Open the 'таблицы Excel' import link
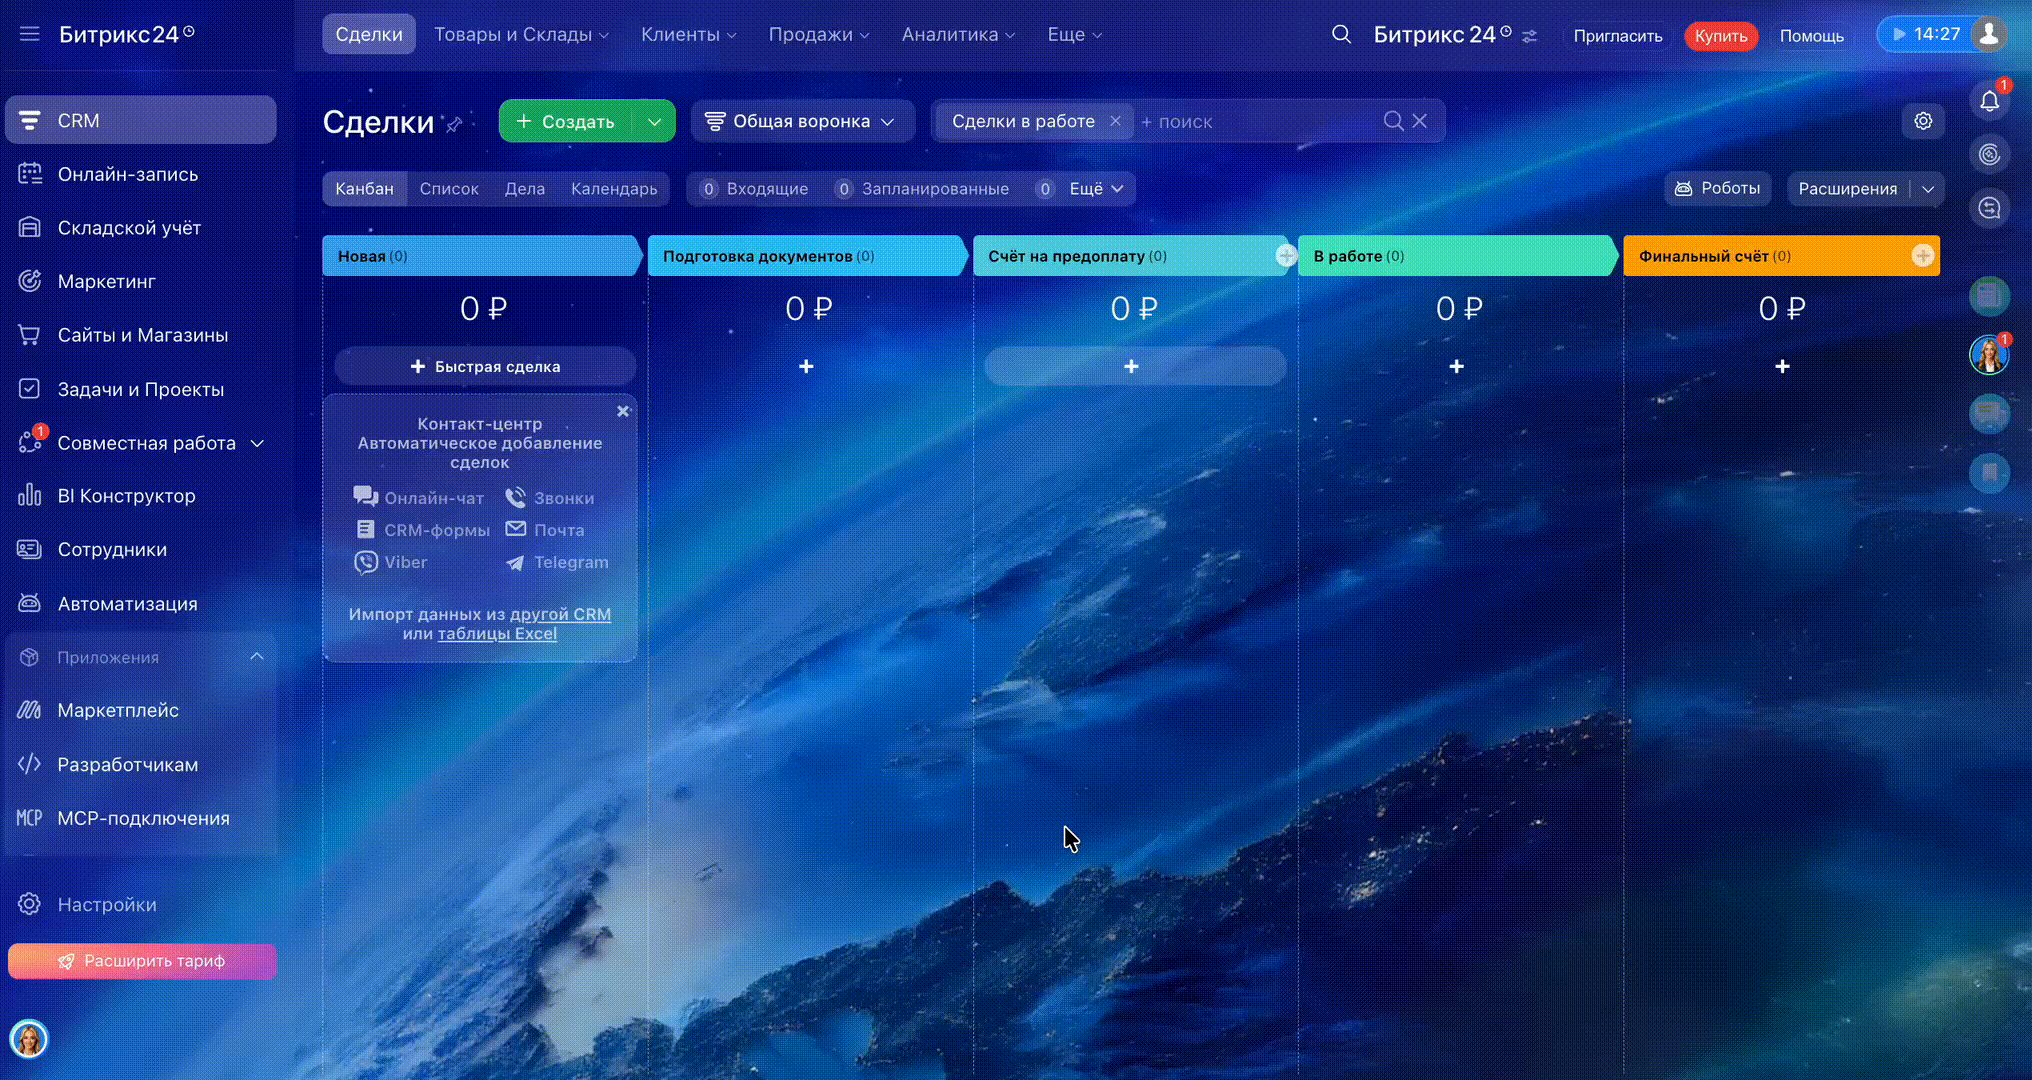Screen dimensions: 2032x1080 (x=496, y=634)
